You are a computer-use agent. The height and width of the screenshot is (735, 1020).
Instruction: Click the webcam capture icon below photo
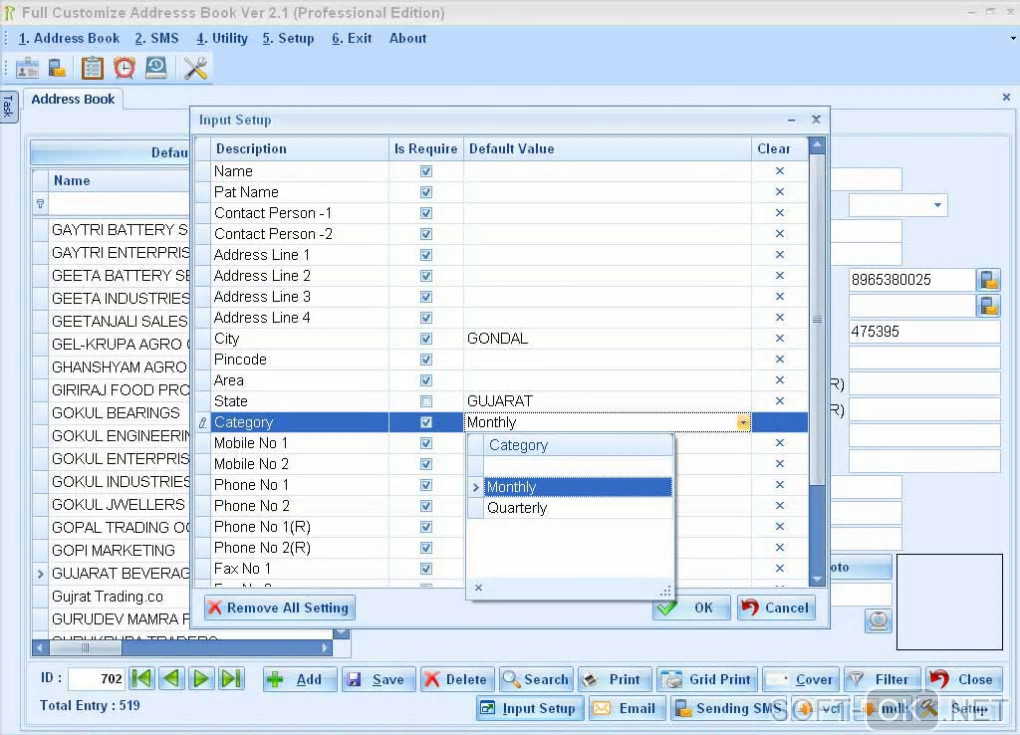(x=878, y=621)
